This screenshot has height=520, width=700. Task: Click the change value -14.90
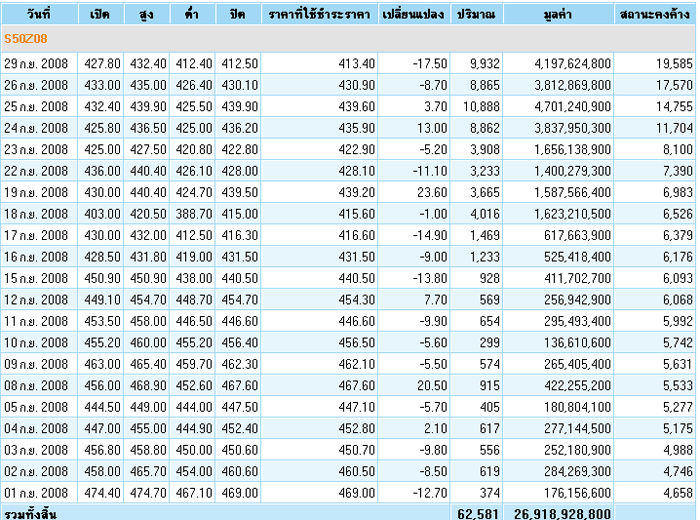[430, 235]
